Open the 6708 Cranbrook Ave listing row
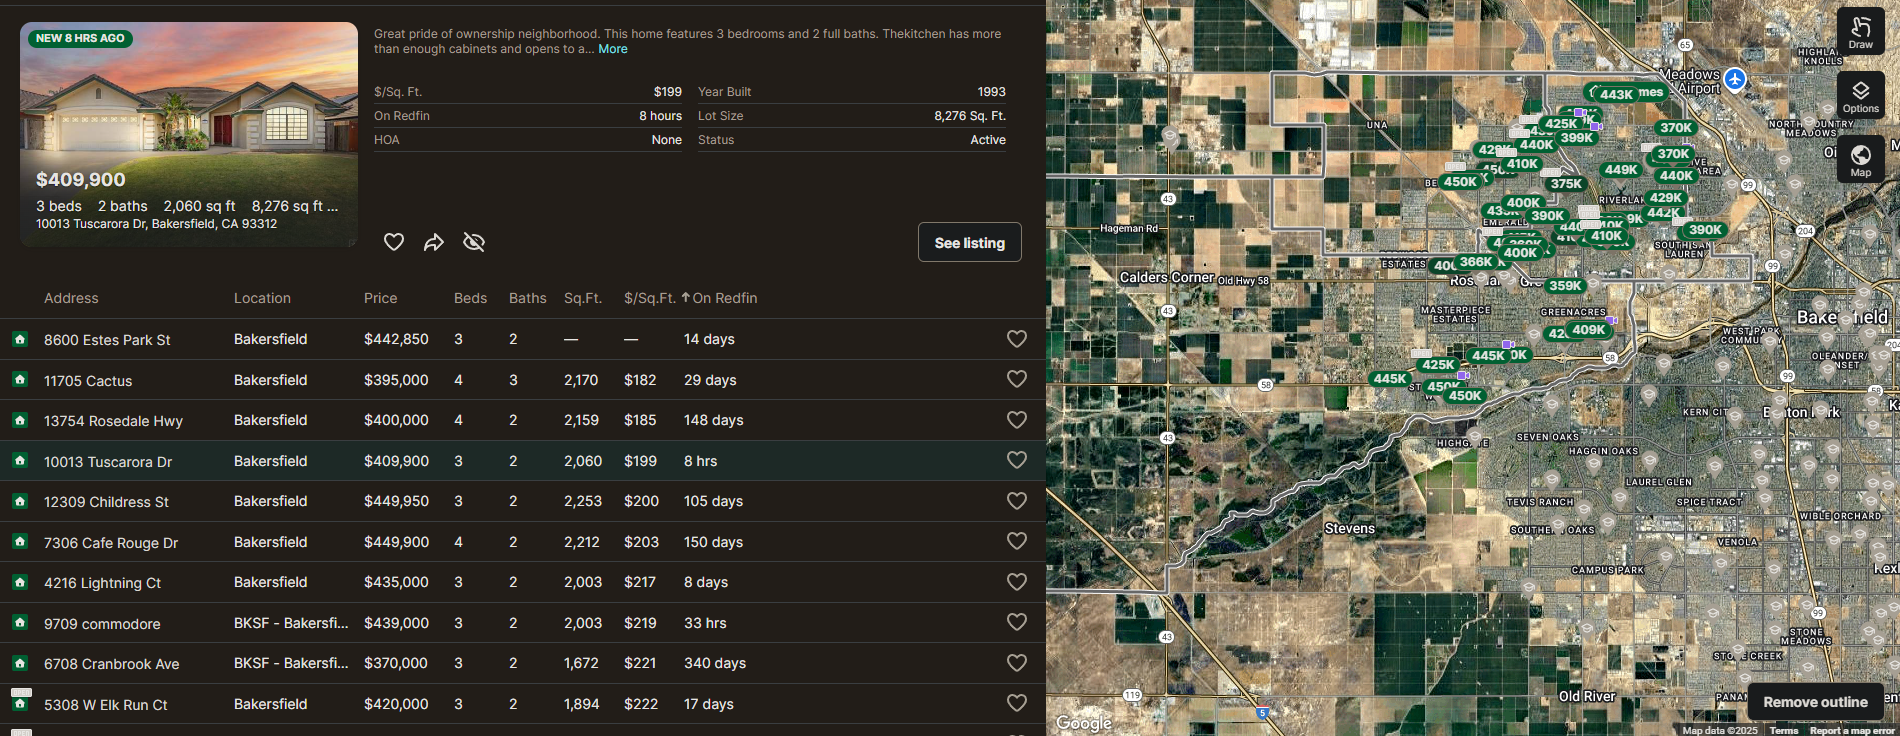Screen dimensions: 1900x736 pyautogui.click(x=523, y=663)
